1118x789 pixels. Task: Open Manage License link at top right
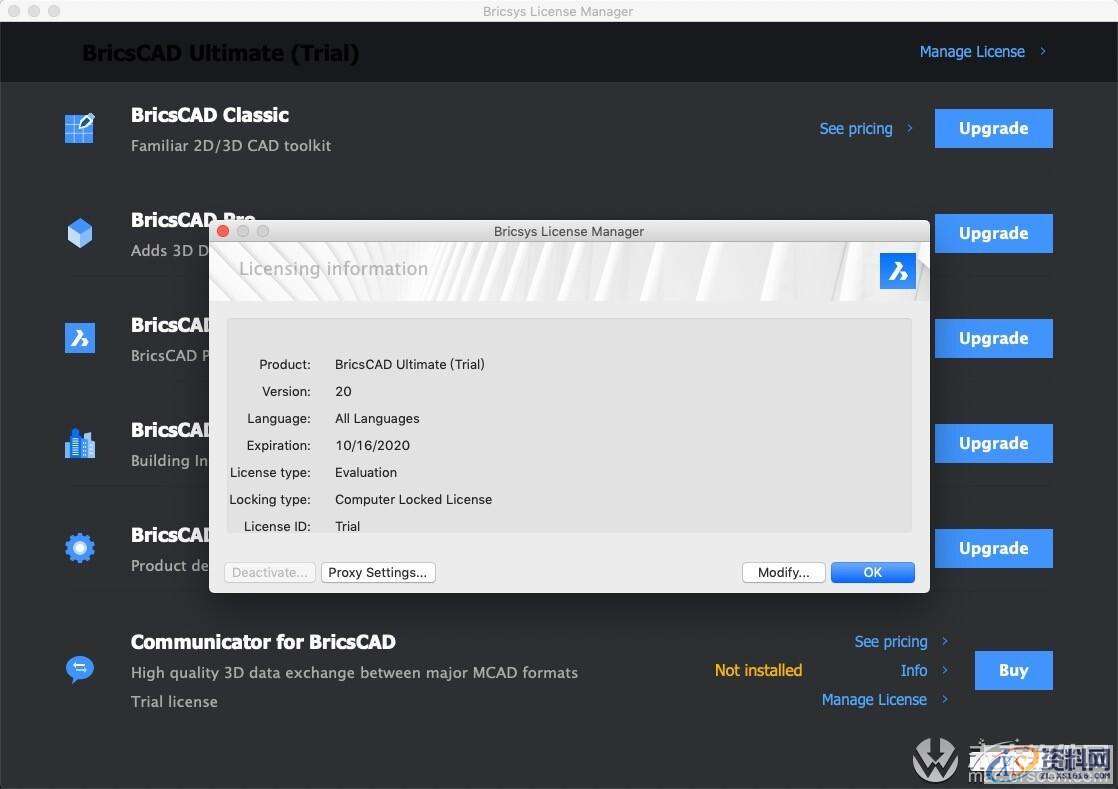972,51
